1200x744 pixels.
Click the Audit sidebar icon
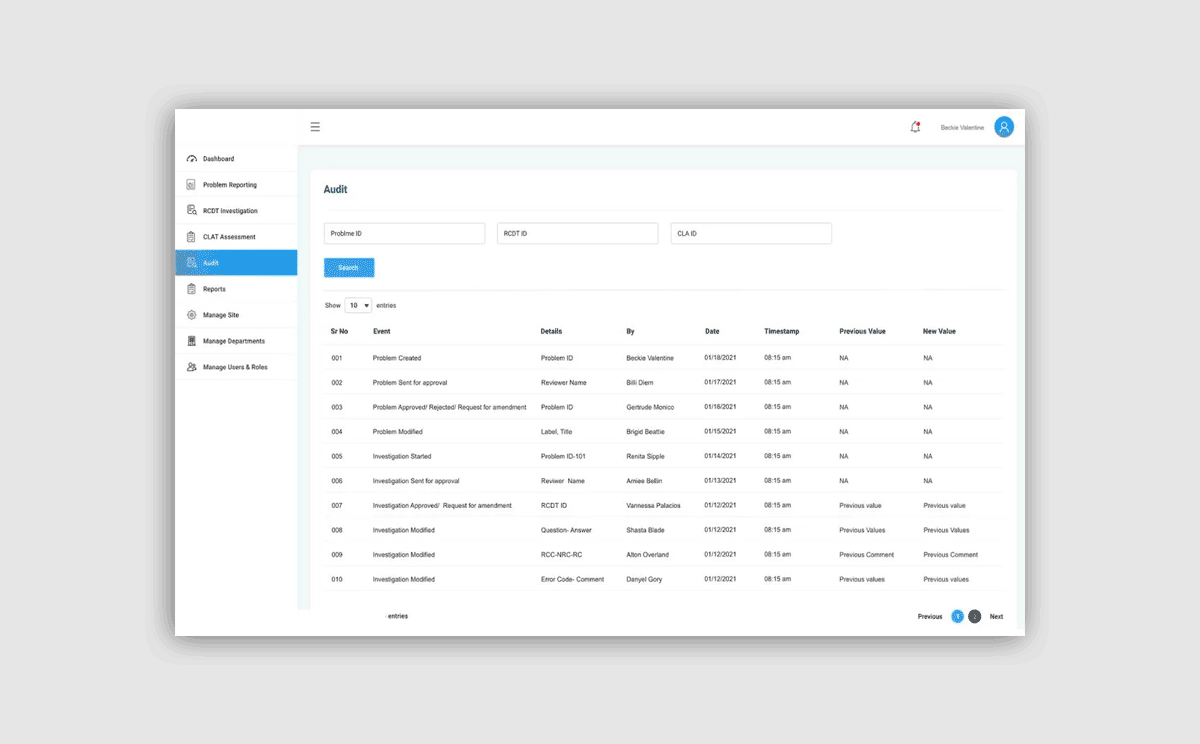coord(191,263)
